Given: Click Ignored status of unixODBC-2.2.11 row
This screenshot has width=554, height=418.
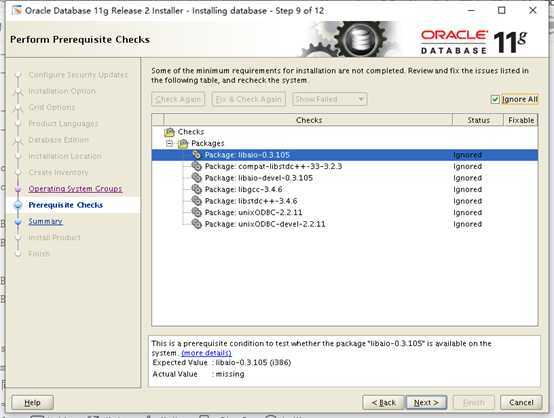Looking at the screenshot, I should coord(467,212).
